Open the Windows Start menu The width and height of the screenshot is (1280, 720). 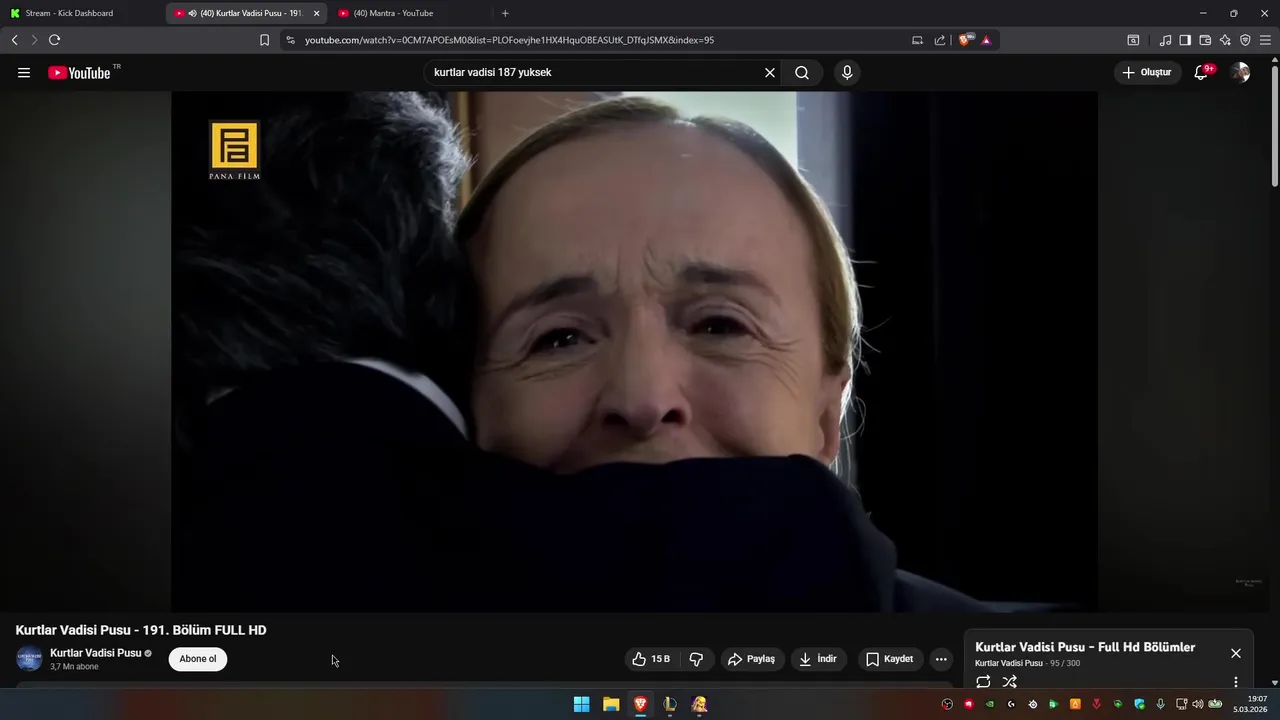point(581,704)
